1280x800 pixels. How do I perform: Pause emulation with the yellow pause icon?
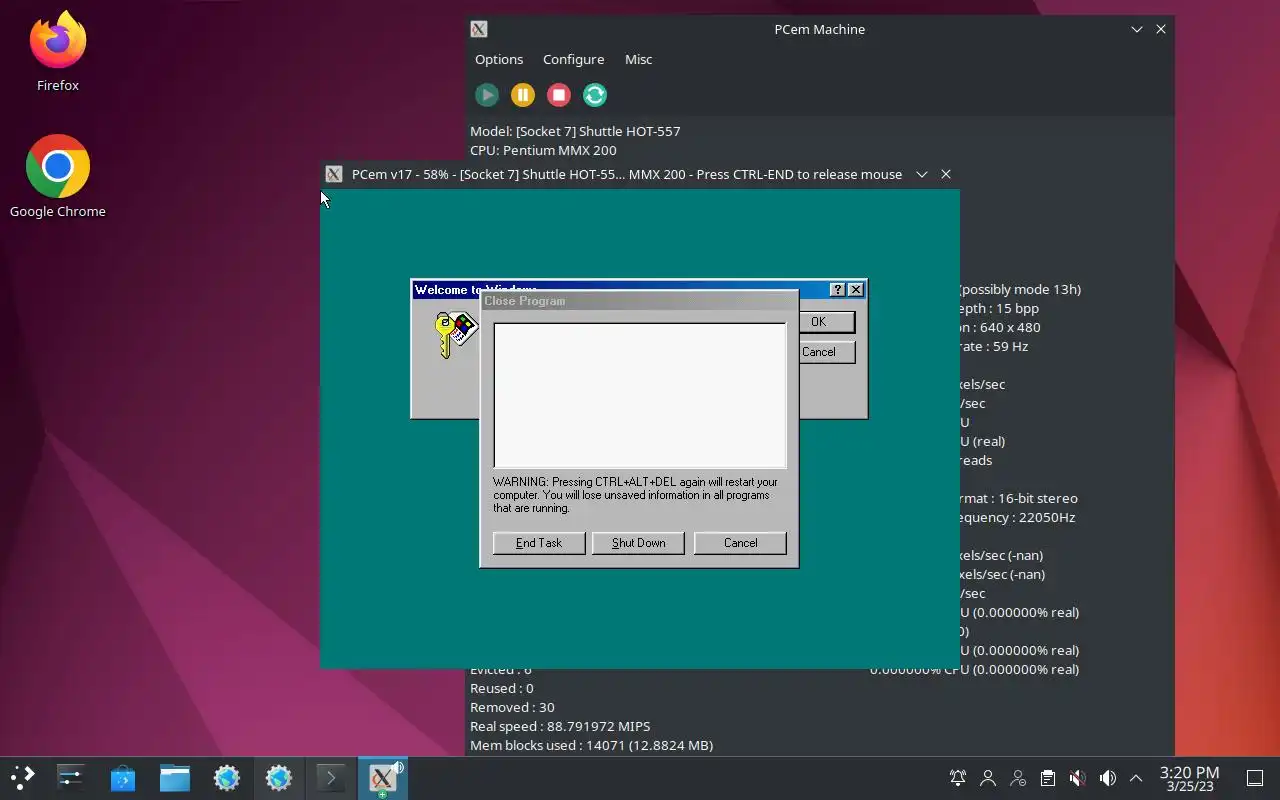523,95
